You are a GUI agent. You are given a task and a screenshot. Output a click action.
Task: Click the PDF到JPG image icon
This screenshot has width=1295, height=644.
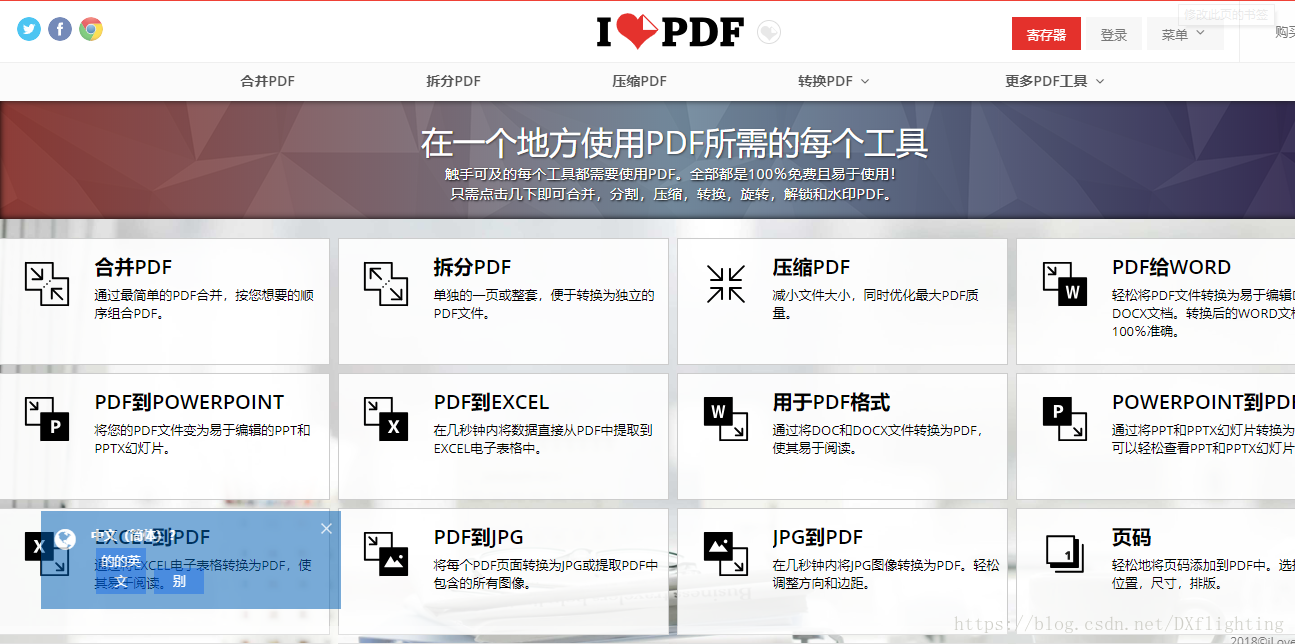(386, 553)
